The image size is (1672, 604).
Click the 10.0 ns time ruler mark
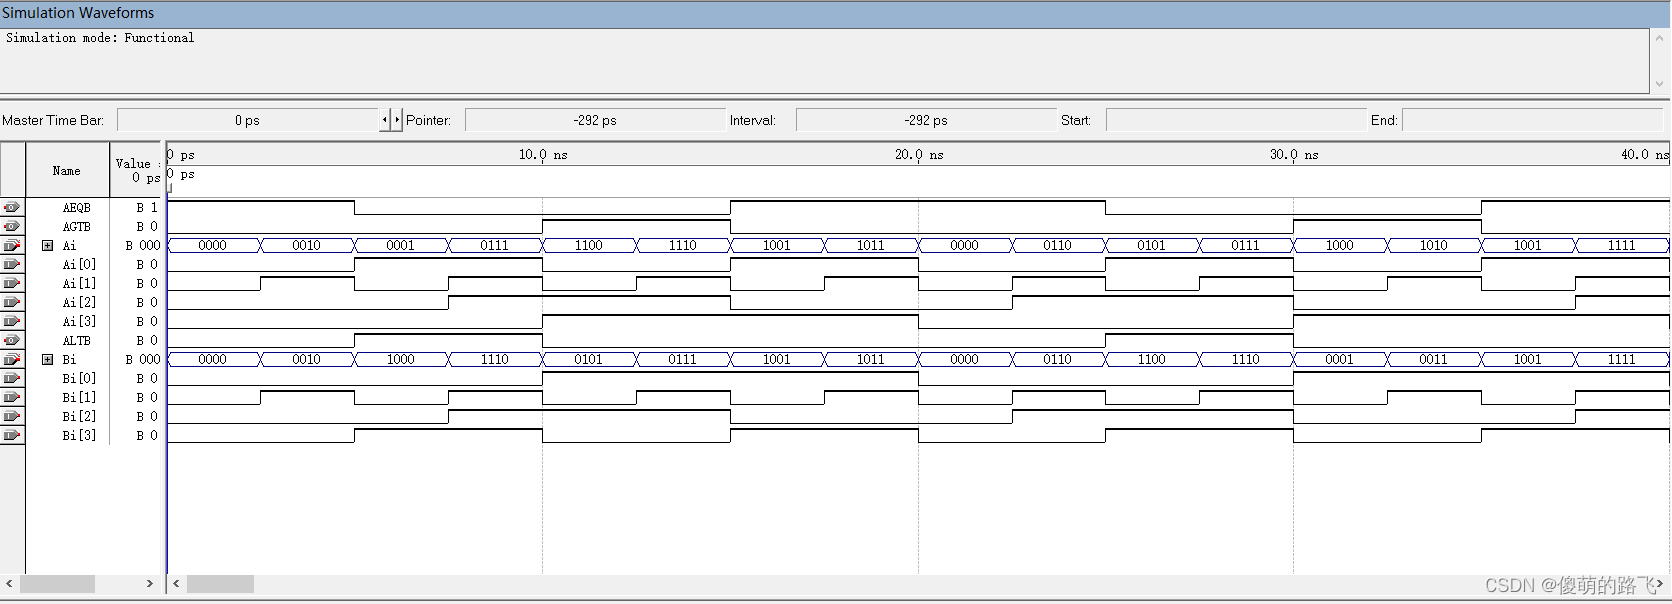point(543,155)
